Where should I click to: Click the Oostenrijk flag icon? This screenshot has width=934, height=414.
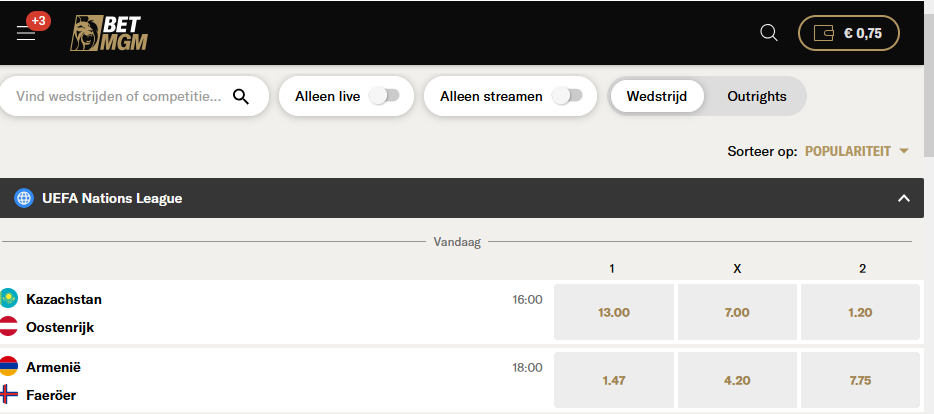(x=8, y=327)
